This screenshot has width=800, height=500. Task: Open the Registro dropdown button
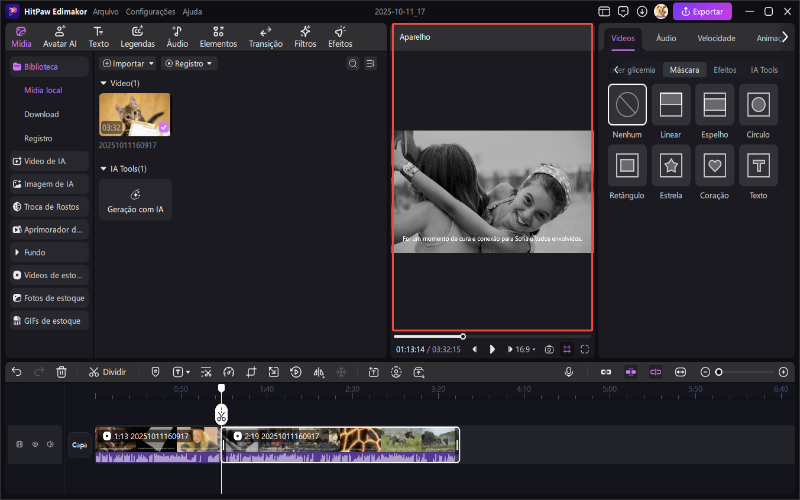189,63
